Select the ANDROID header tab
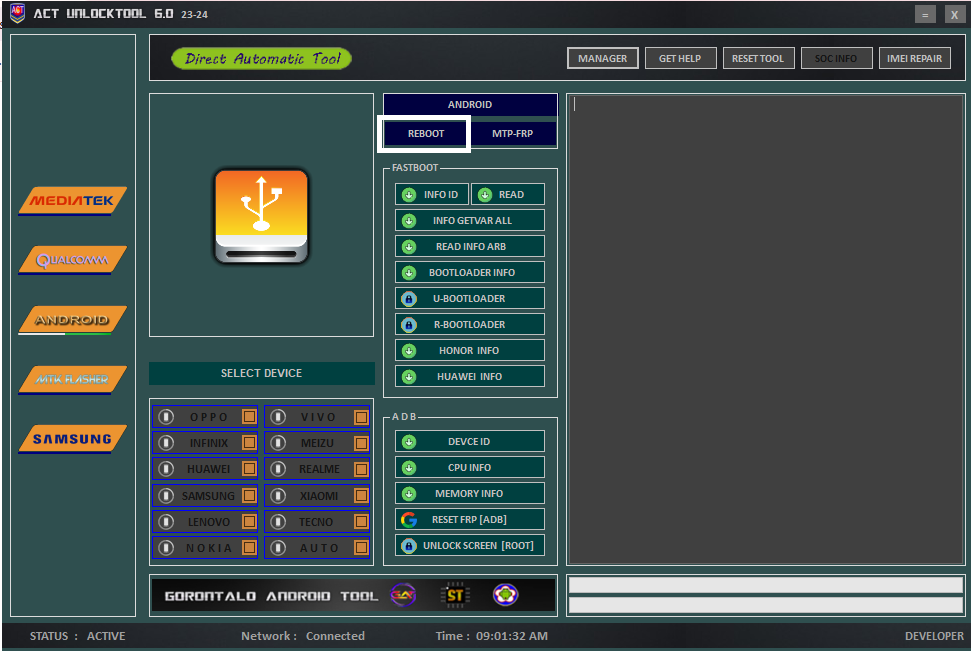This screenshot has width=971, height=651. click(x=470, y=105)
